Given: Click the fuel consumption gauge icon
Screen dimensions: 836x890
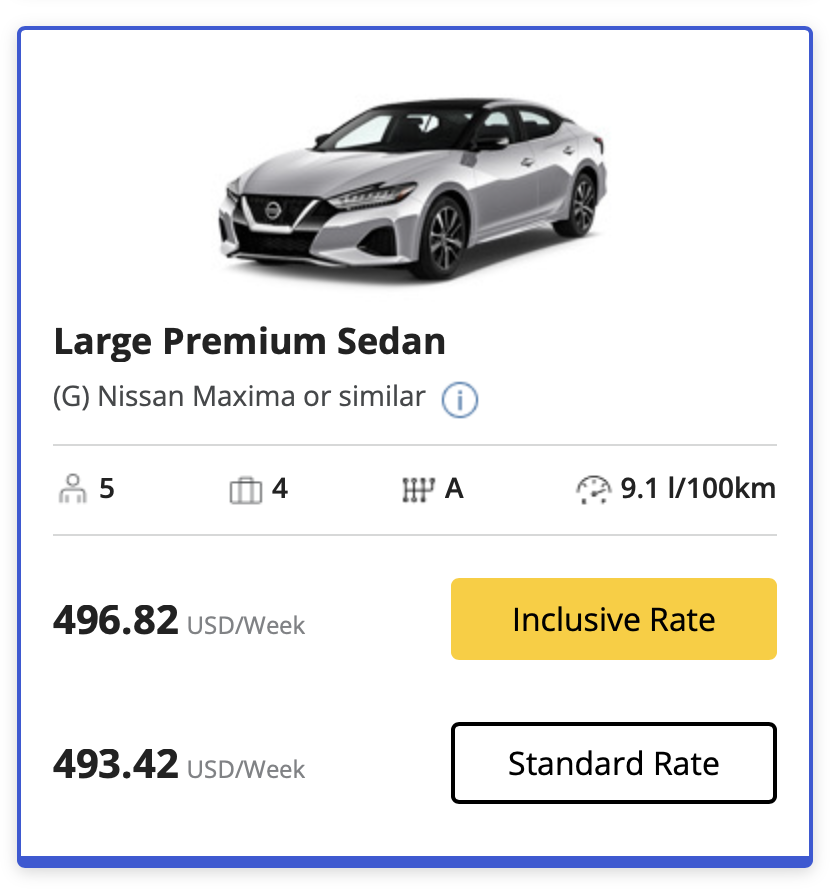Looking at the screenshot, I should coord(593,490).
